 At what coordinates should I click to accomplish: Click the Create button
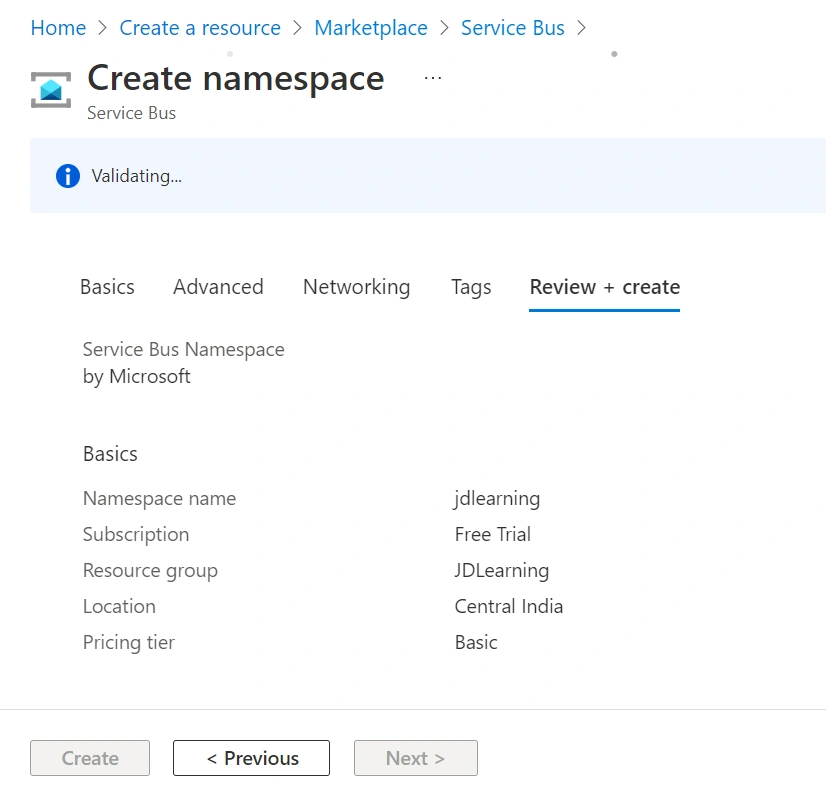coord(90,758)
